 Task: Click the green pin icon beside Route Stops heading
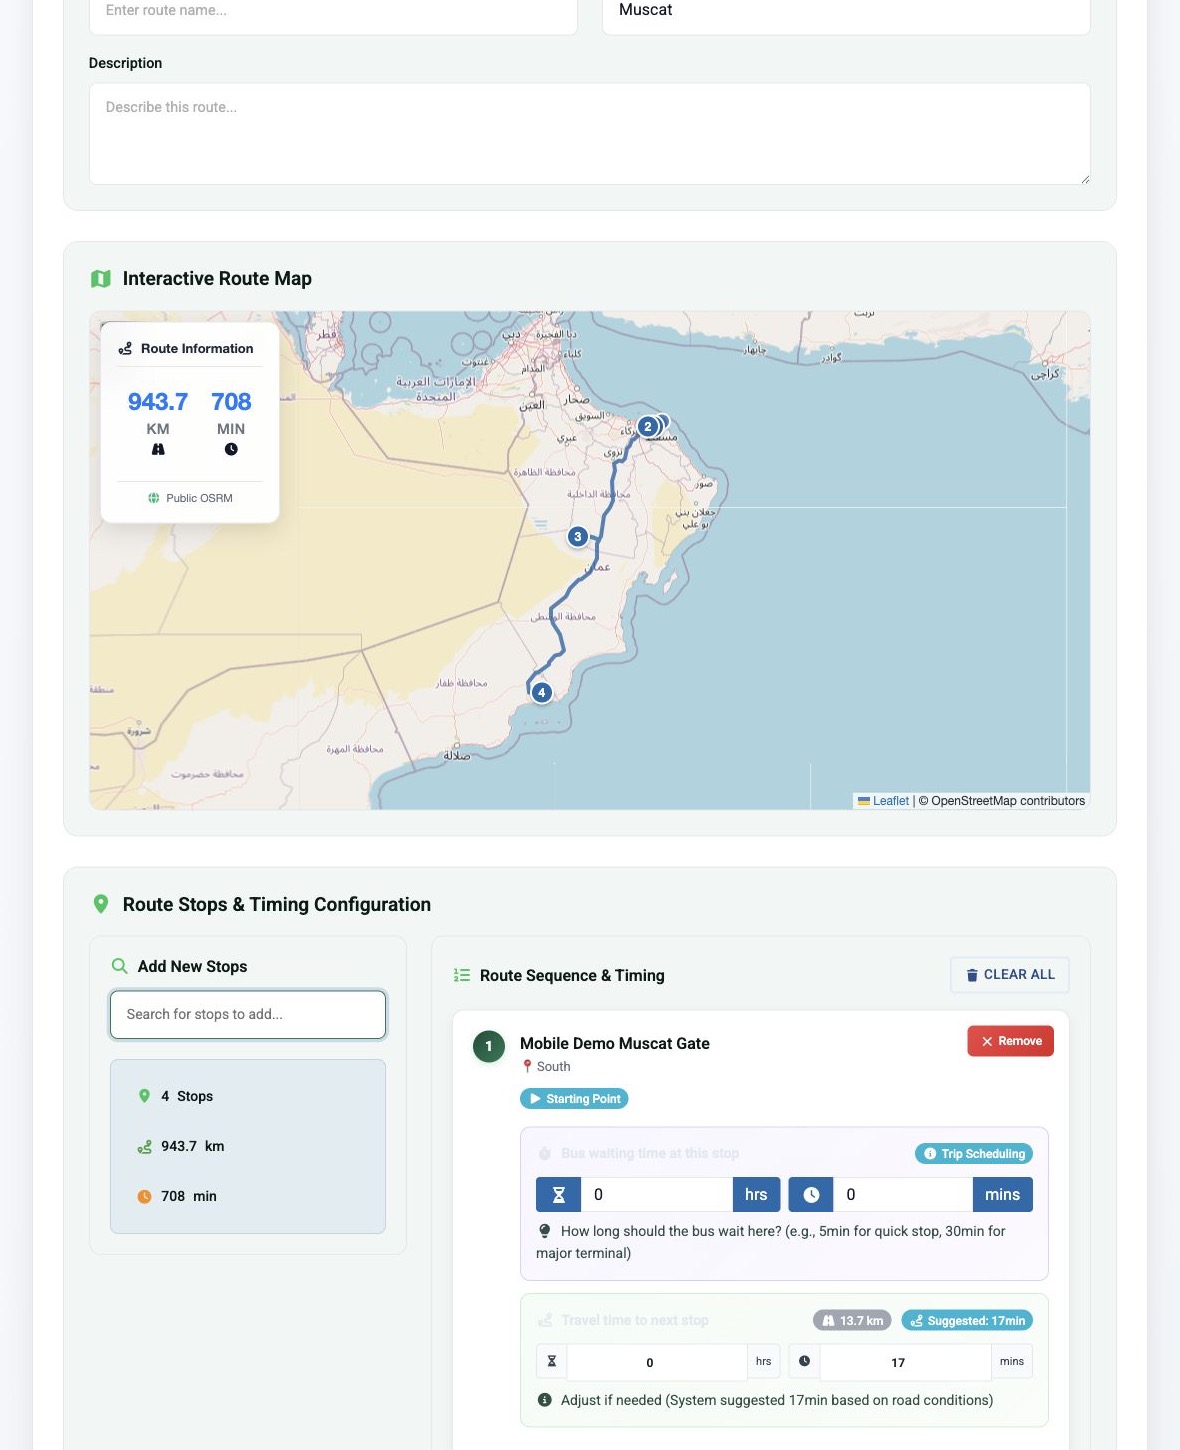[101, 904]
